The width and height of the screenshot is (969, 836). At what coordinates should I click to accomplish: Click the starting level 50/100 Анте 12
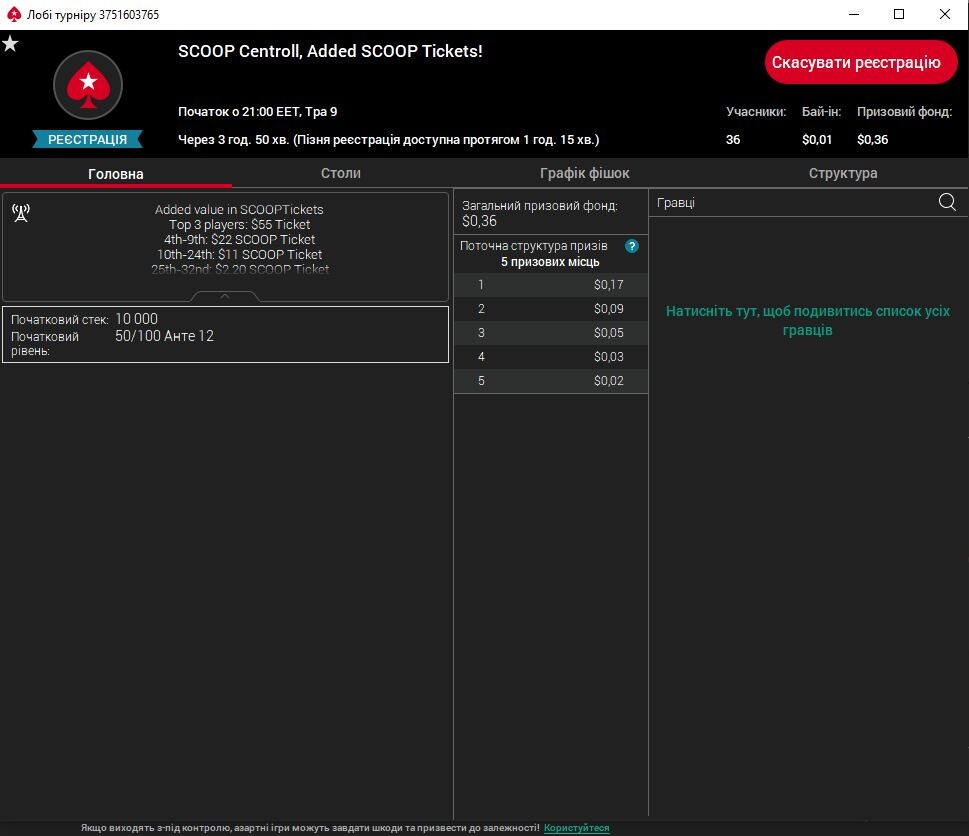(164, 336)
